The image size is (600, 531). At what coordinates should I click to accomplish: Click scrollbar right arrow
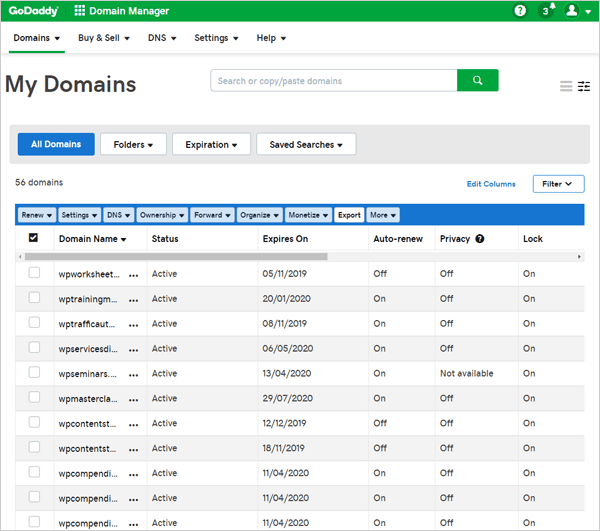click(x=579, y=256)
